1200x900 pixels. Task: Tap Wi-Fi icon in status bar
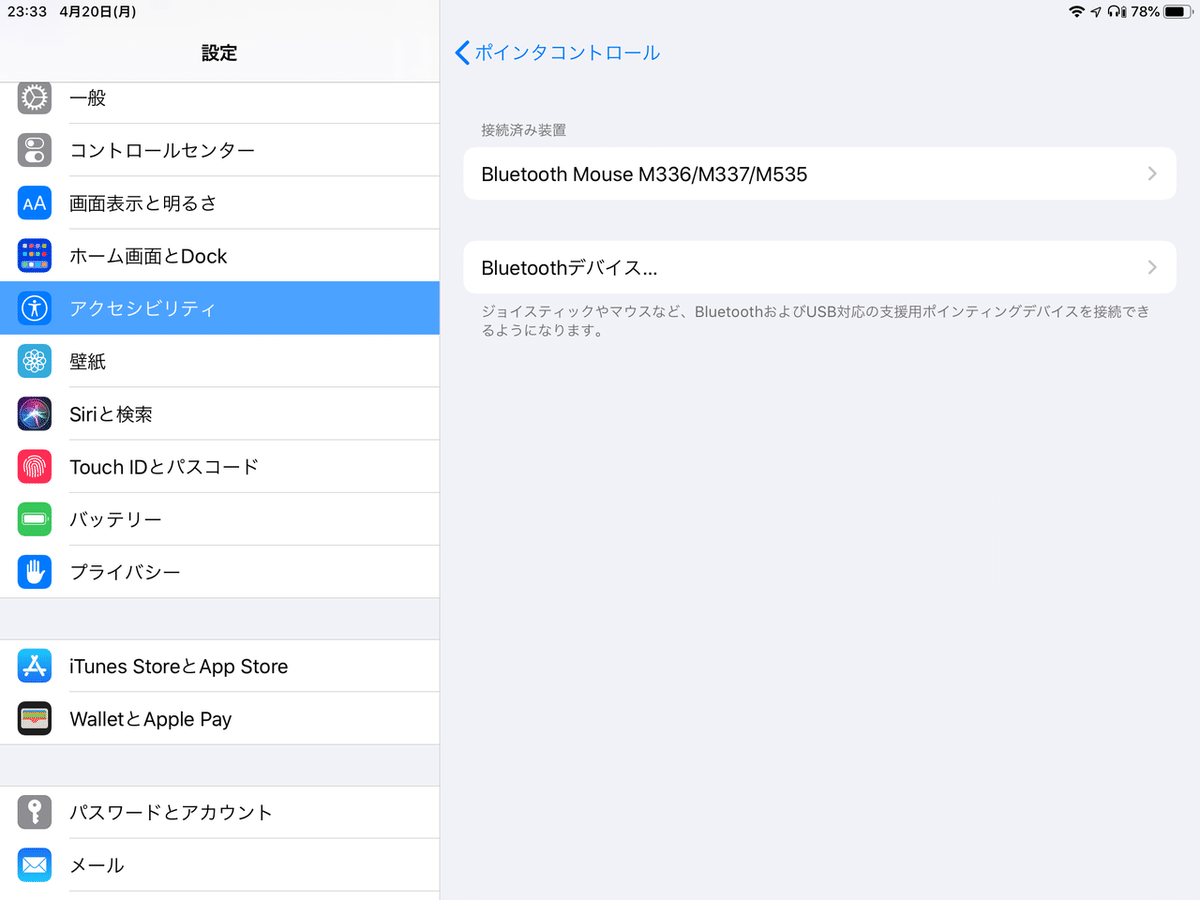(x=1077, y=12)
